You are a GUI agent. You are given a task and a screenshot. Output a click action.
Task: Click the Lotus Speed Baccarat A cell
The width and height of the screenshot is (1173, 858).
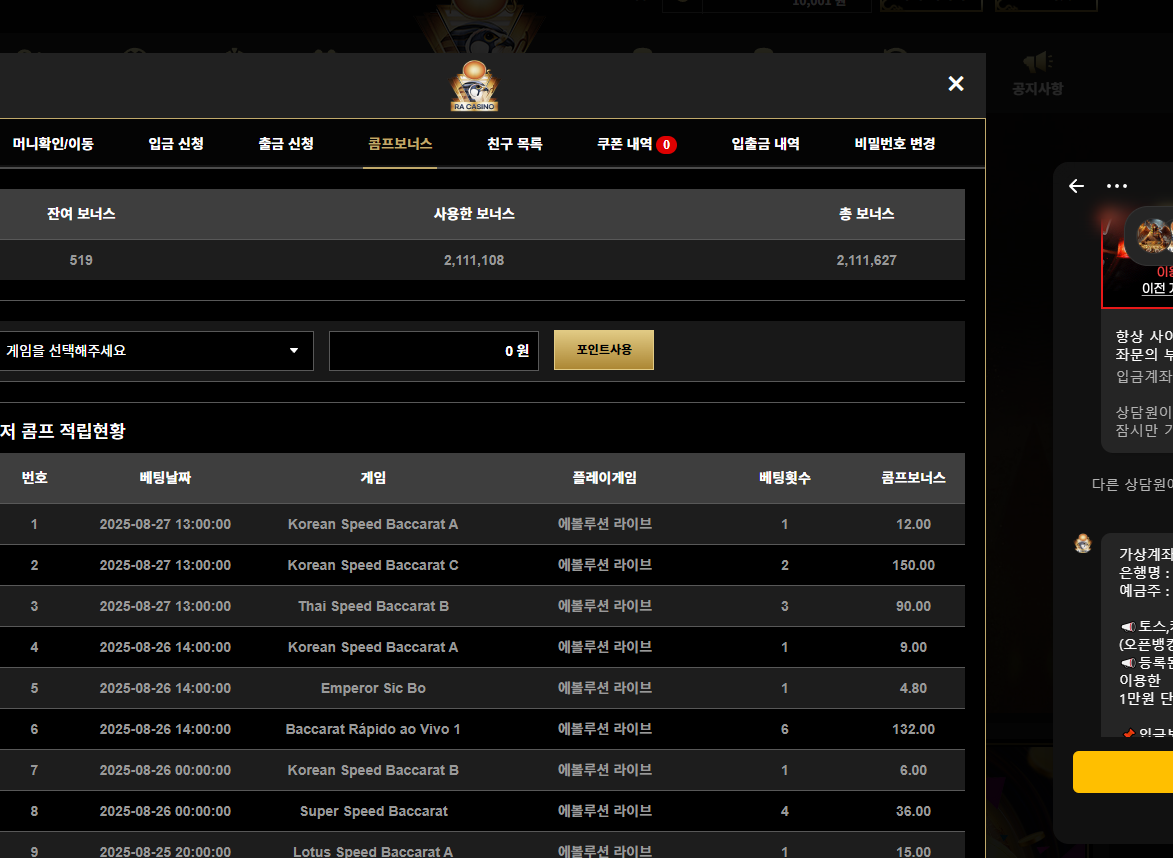373,851
